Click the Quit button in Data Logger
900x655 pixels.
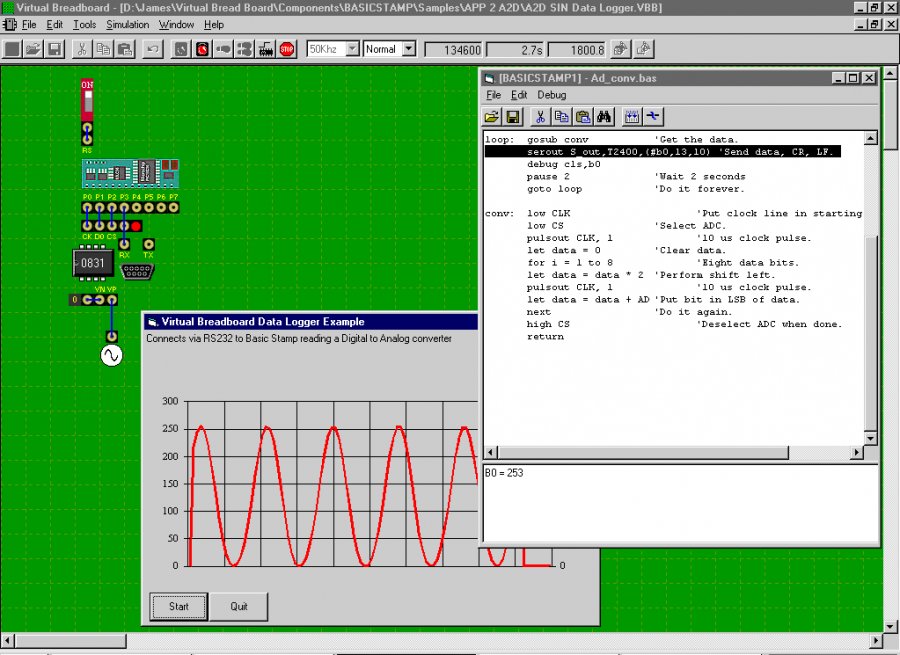pyautogui.click(x=239, y=606)
